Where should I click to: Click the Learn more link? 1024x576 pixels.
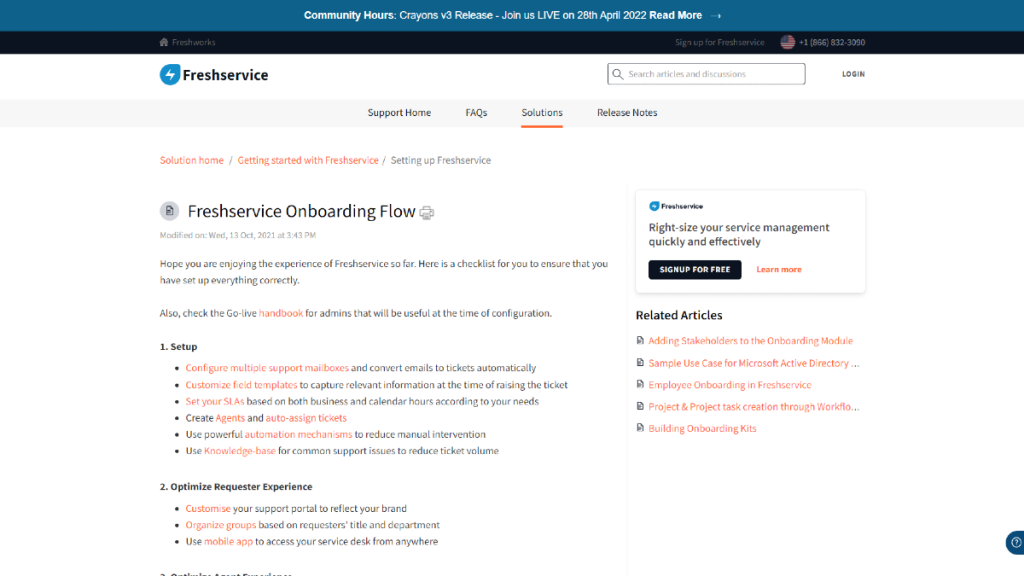click(x=778, y=269)
